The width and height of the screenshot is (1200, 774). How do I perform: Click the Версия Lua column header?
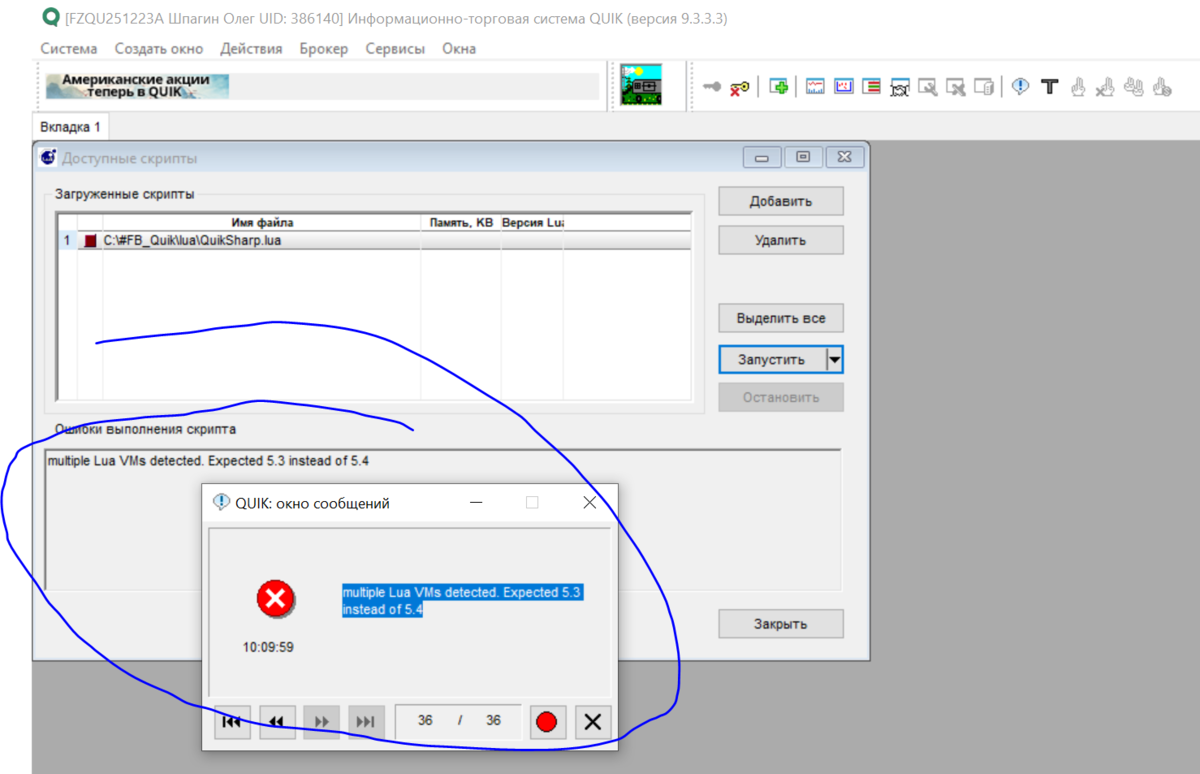click(x=532, y=222)
